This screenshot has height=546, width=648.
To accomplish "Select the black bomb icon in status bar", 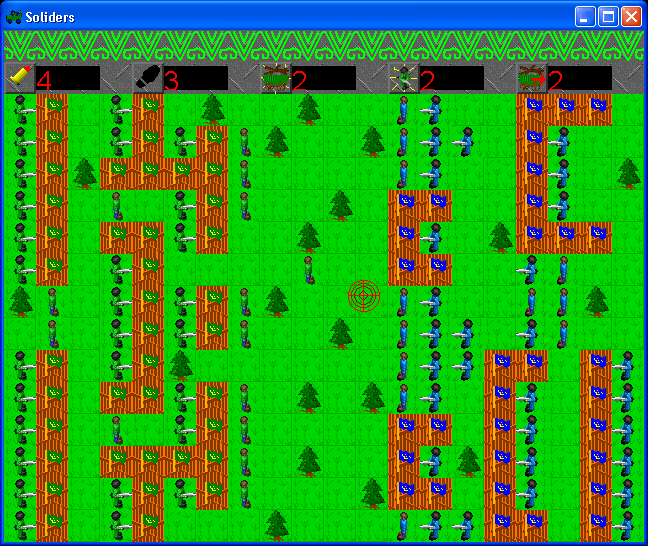I will 147,78.
